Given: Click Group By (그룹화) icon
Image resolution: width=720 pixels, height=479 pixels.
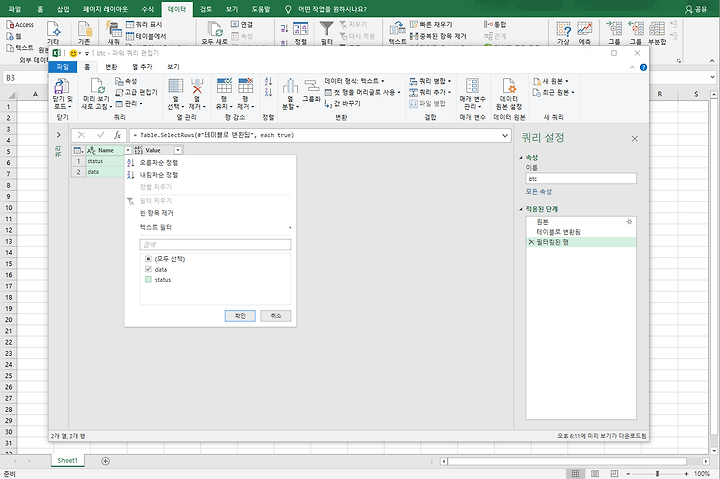Looking at the screenshot, I should coord(311,85).
